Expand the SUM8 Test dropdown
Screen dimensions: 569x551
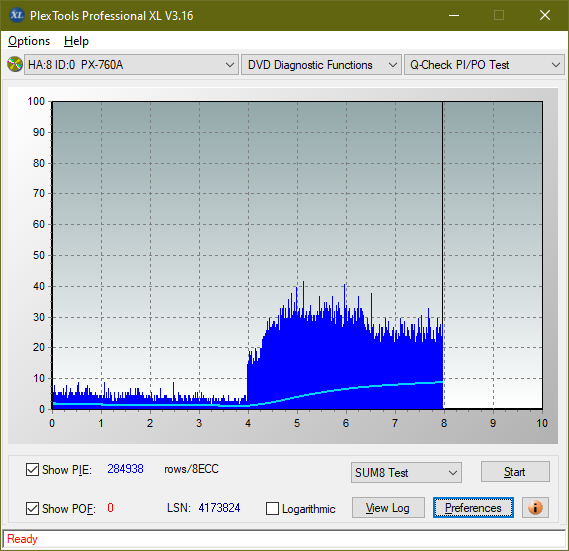(x=406, y=473)
